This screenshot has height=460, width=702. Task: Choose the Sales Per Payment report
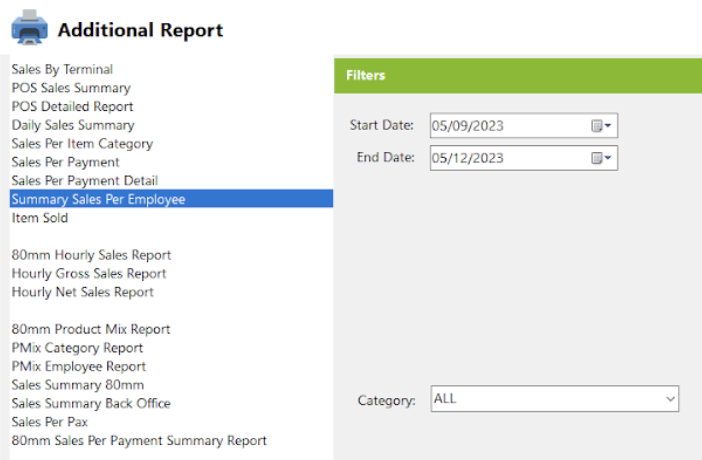[65, 162]
